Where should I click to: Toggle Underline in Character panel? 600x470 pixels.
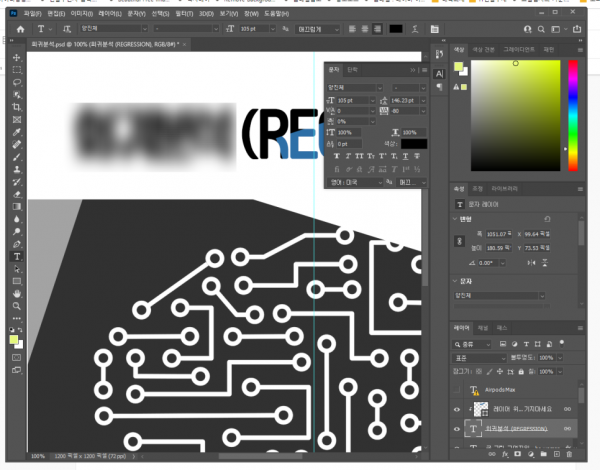point(406,156)
